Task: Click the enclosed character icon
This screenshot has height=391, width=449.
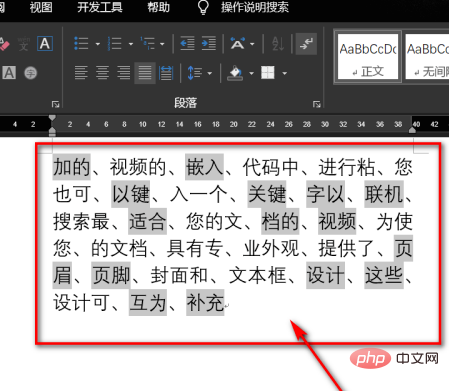Action: pyautogui.click(x=31, y=73)
